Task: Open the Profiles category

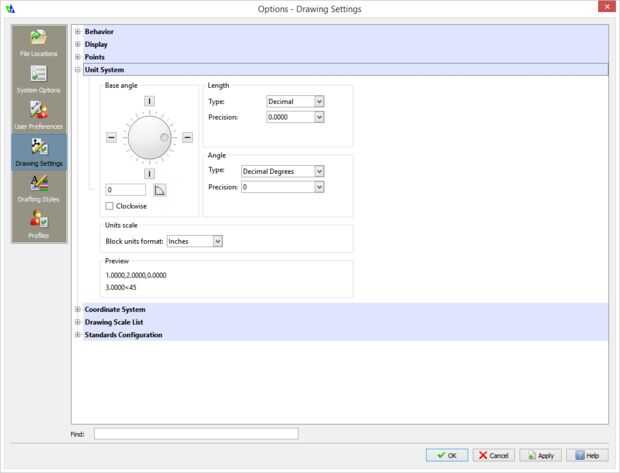Action: pyautogui.click(x=39, y=224)
